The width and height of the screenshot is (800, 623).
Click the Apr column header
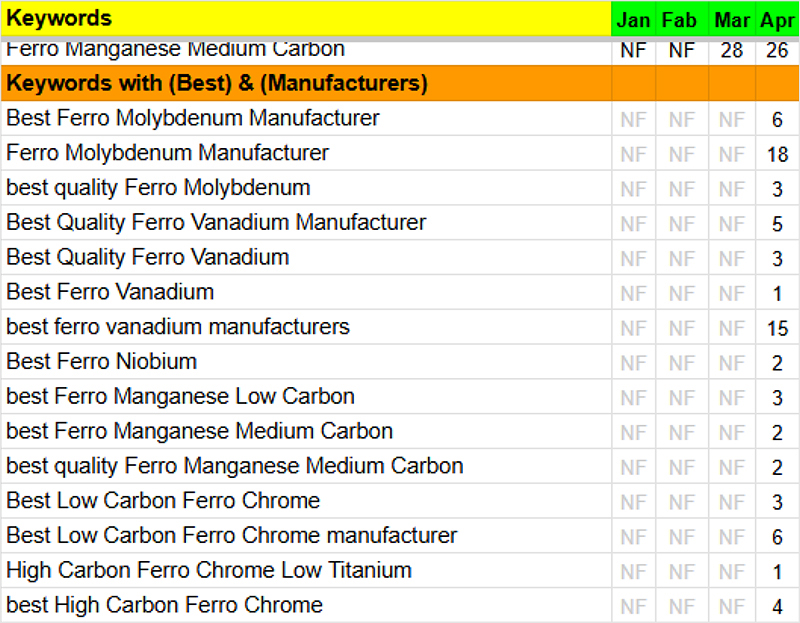pyautogui.click(x=777, y=20)
